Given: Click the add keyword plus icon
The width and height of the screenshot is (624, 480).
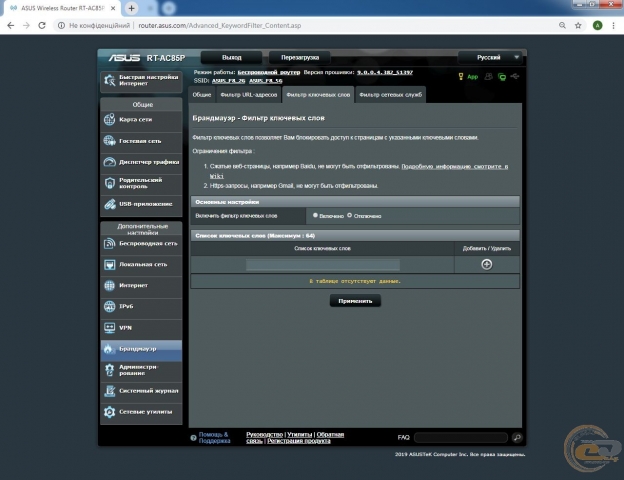Looking at the screenshot, I should click(486, 264).
